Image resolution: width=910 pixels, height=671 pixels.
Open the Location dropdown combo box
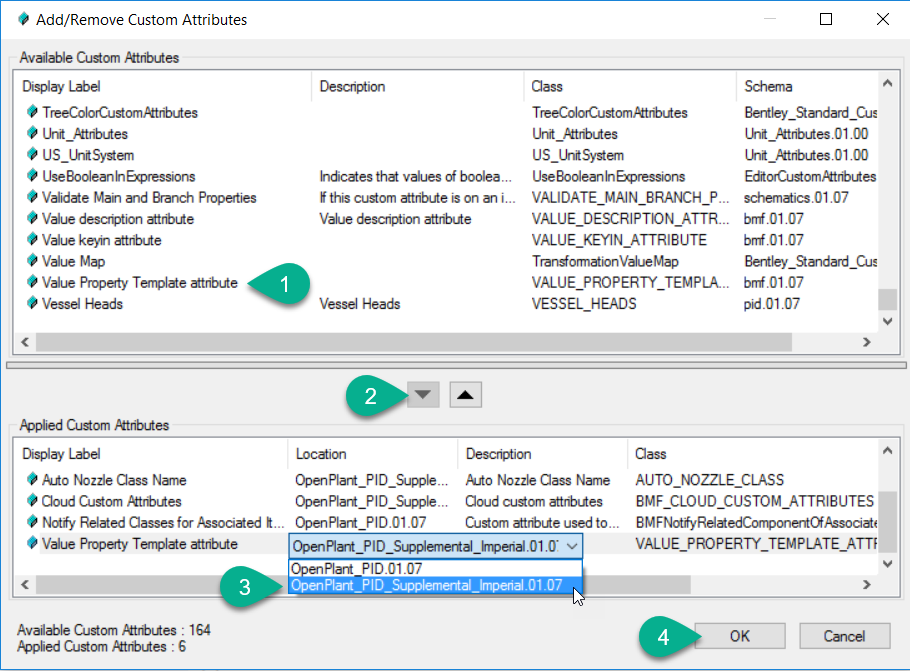(x=571, y=545)
